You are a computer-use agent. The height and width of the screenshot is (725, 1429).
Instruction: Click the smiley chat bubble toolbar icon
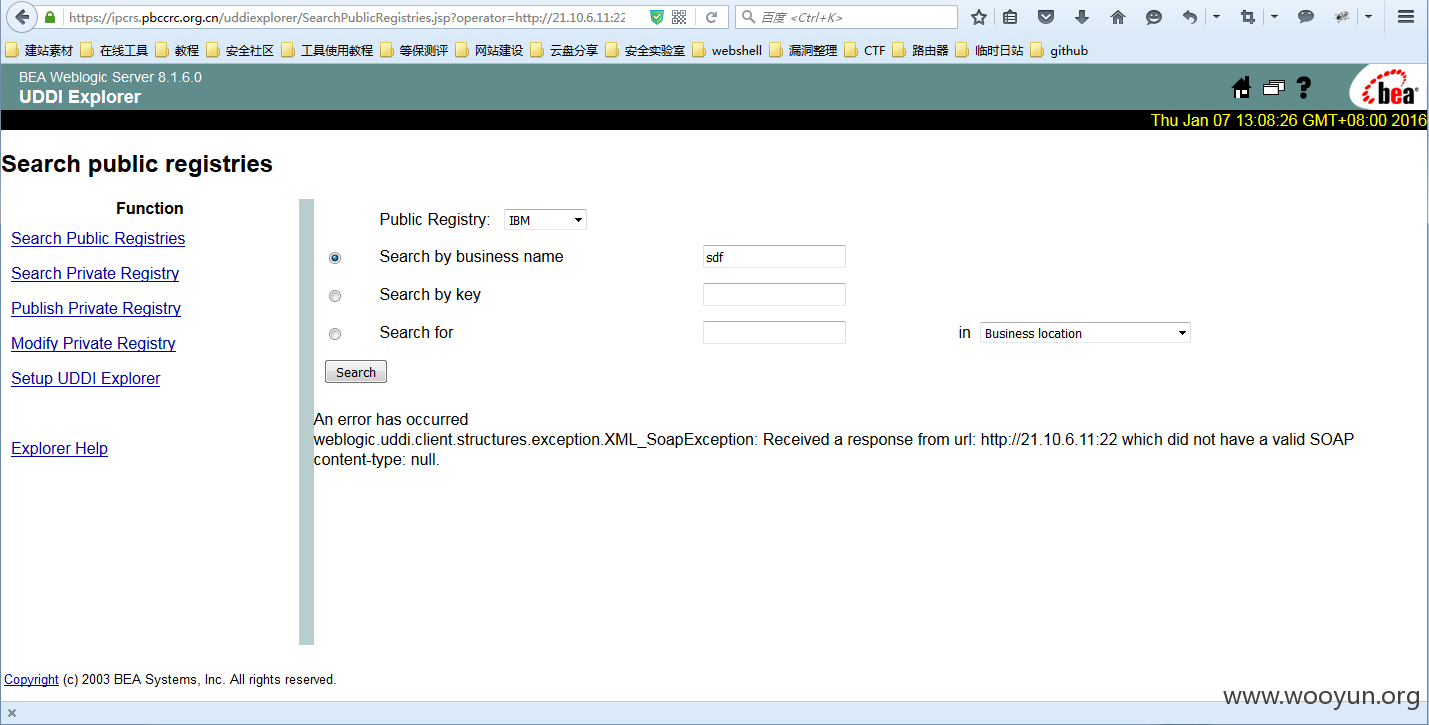point(1154,17)
